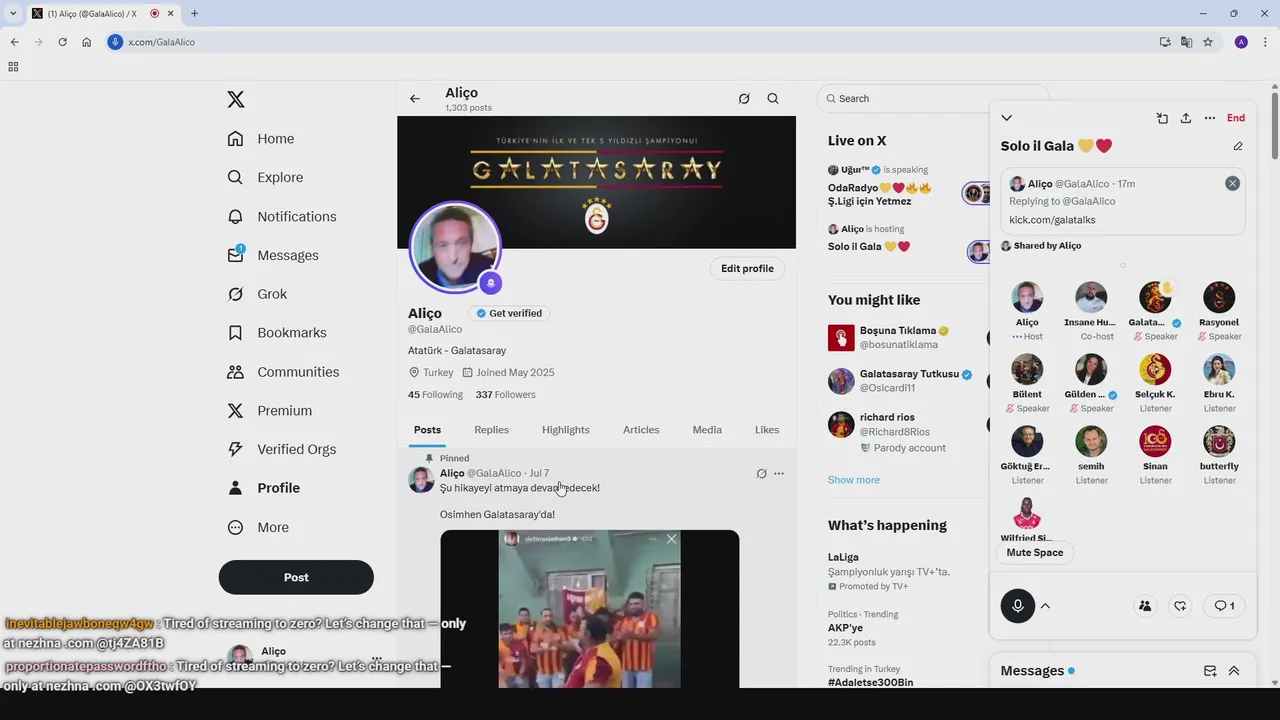Screen dimensions: 1280x720
Task: Switch to the Replies tab
Action: tap(491, 430)
